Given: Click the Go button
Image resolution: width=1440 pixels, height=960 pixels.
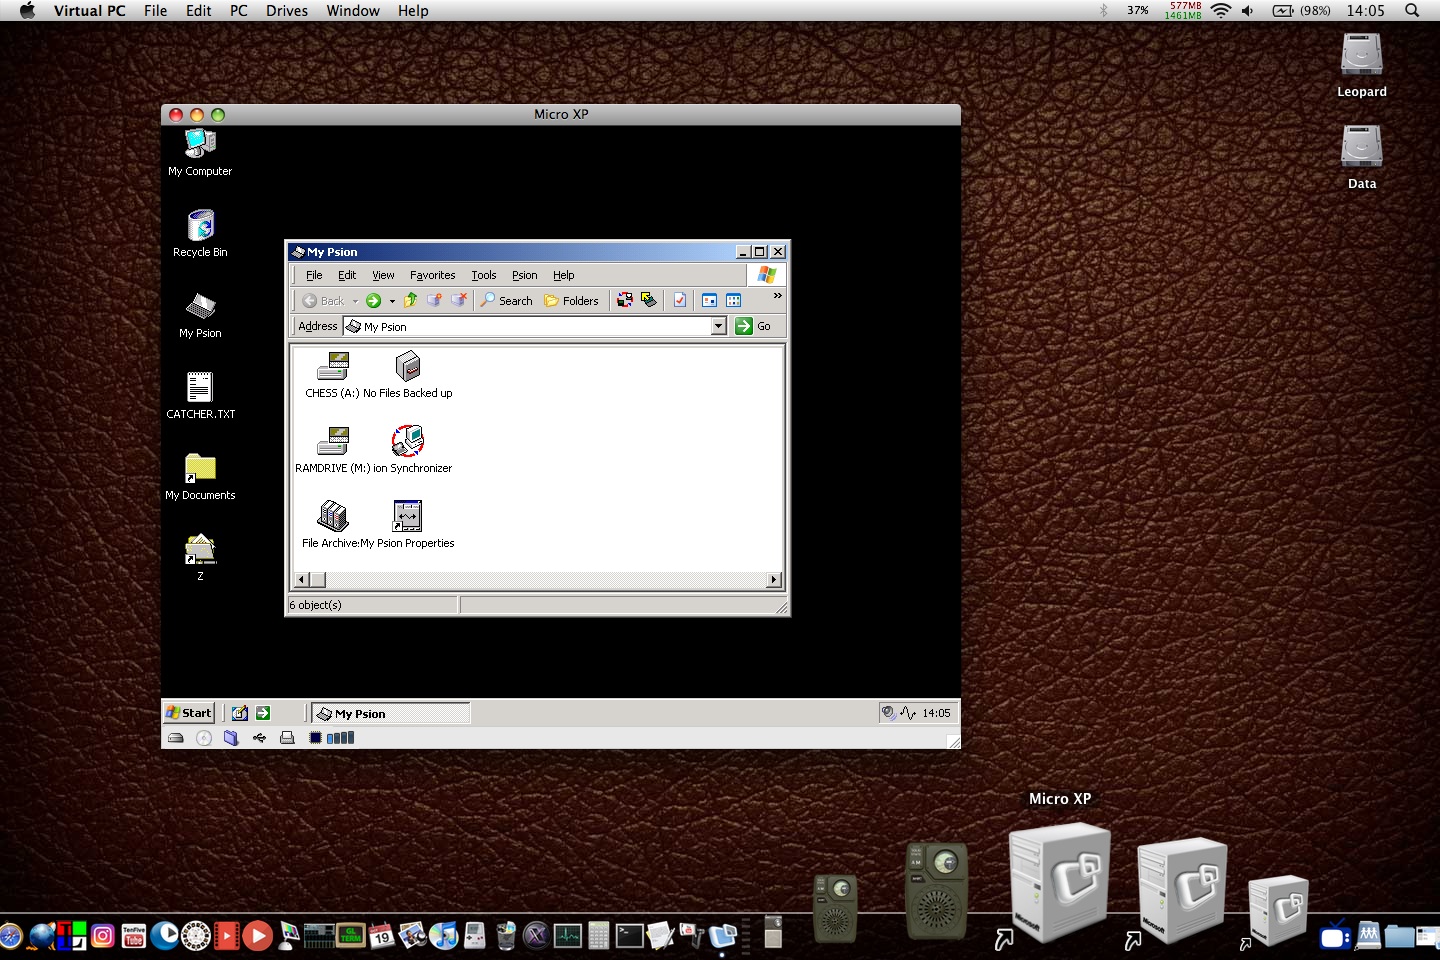Looking at the screenshot, I should click(x=754, y=326).
